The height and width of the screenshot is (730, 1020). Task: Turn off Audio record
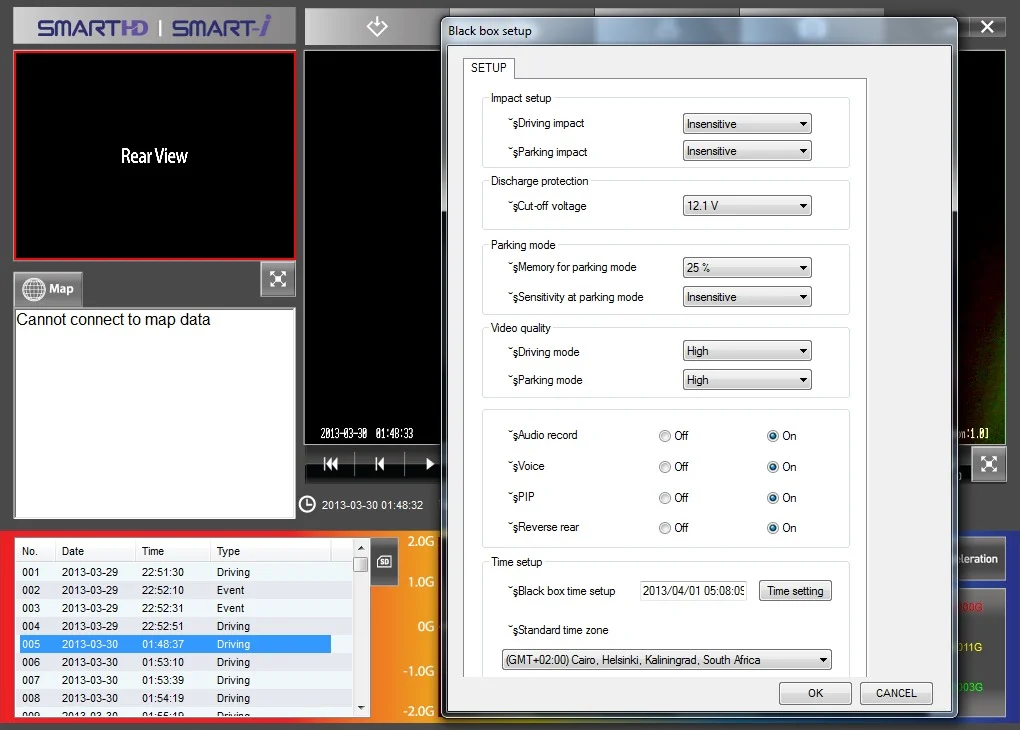coord(665,436)
